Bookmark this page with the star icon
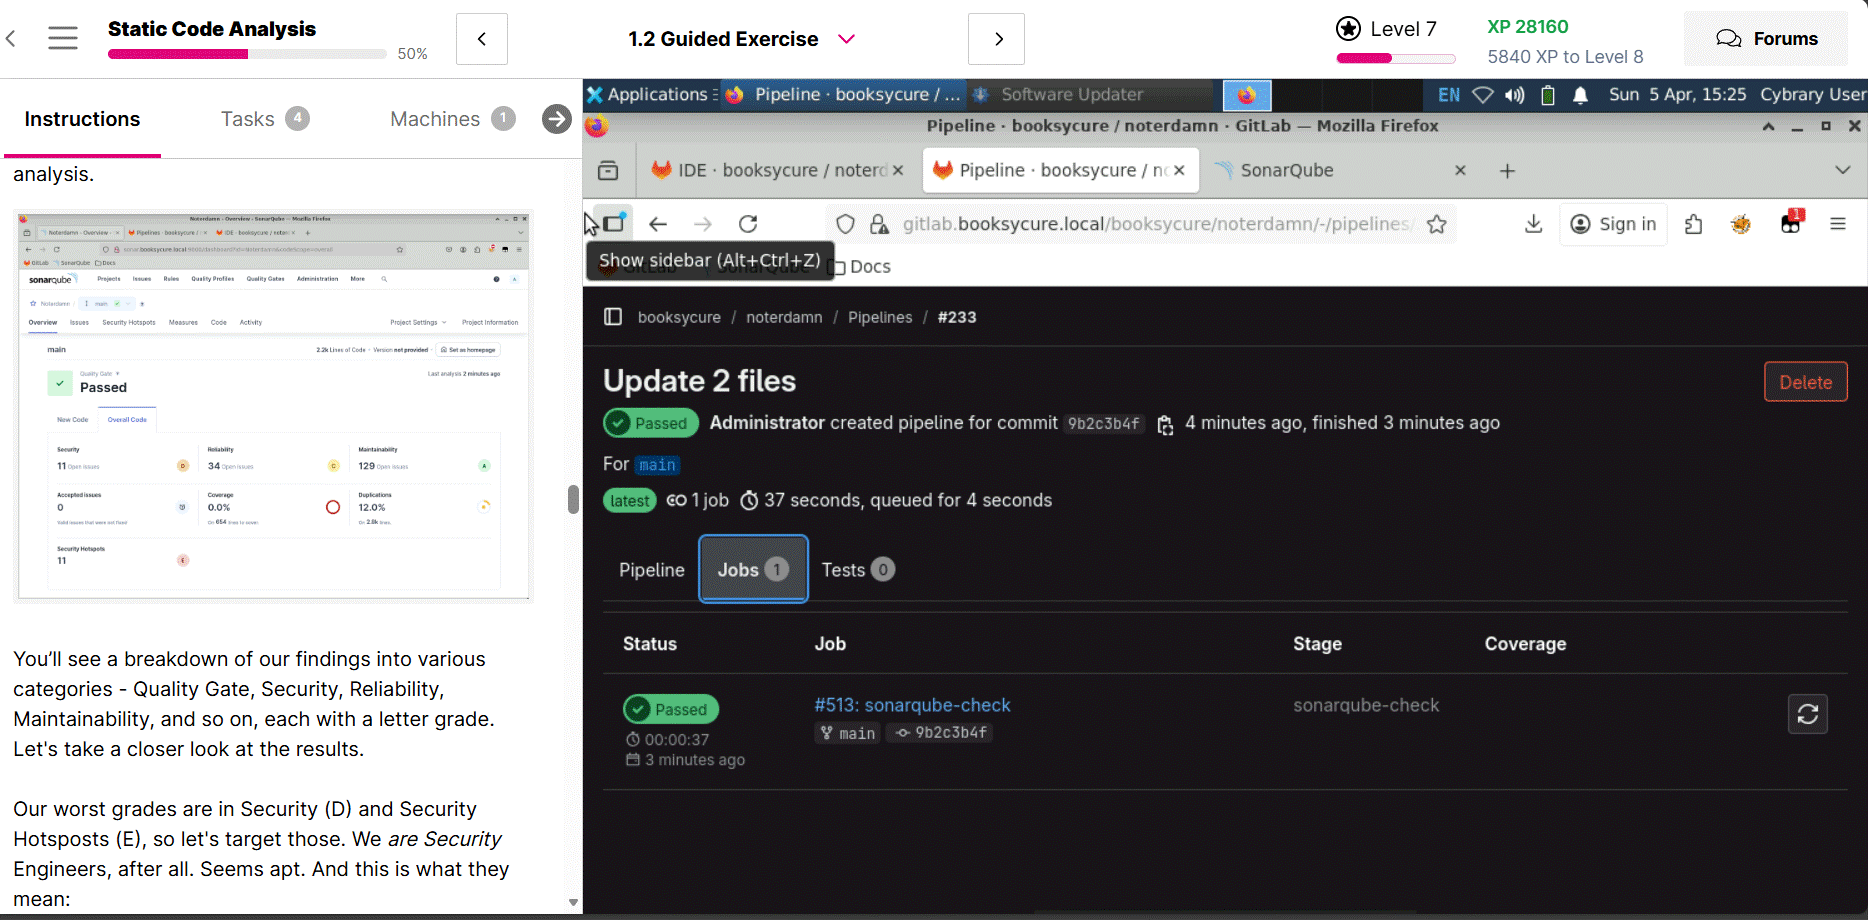1868x920 pixels. (x=1437, y=224)
